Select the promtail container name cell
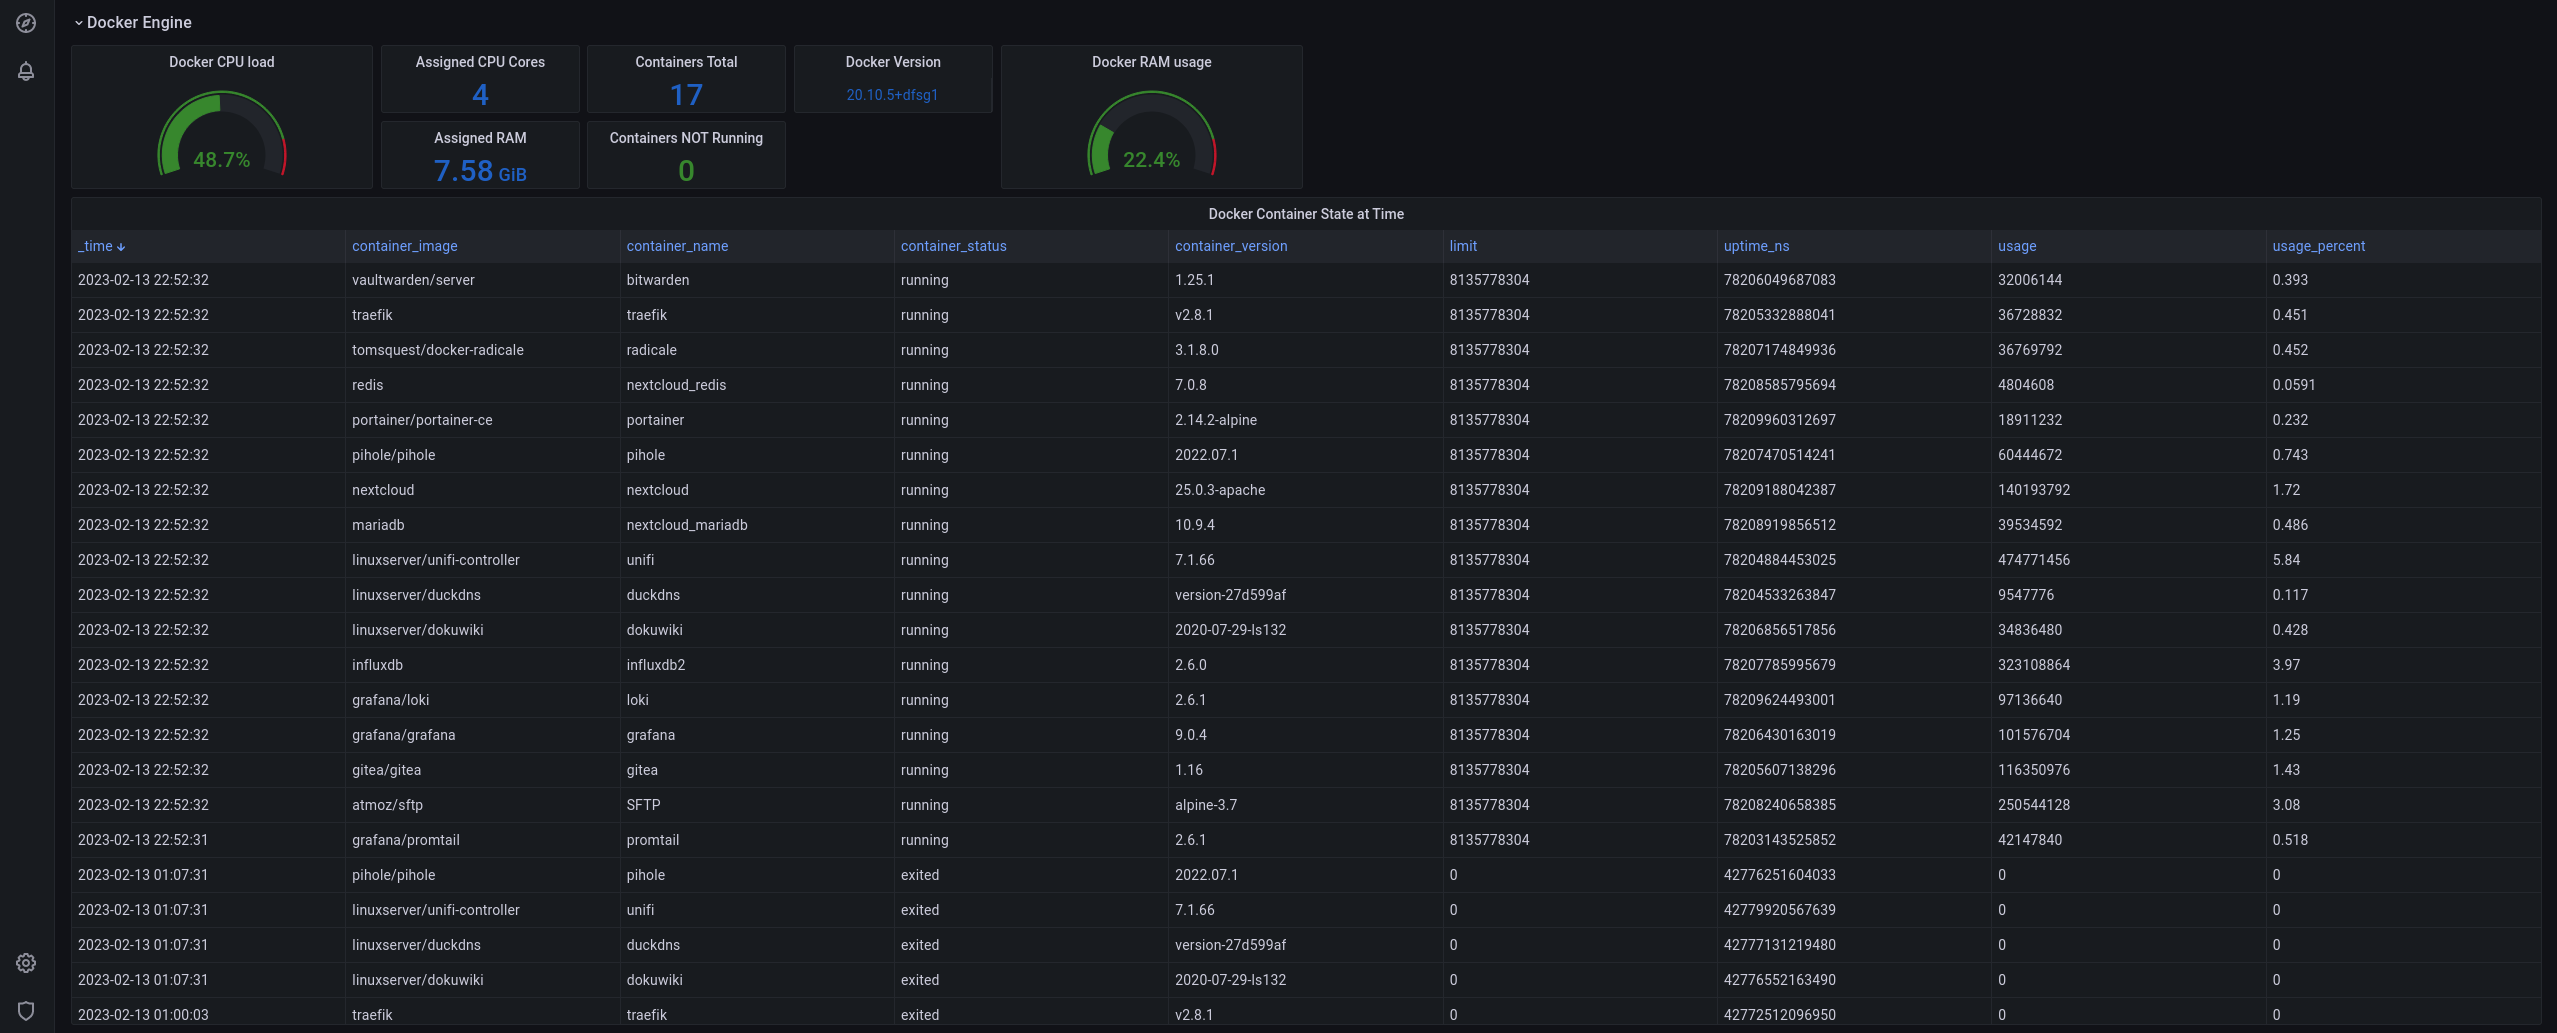 [756, 840]
